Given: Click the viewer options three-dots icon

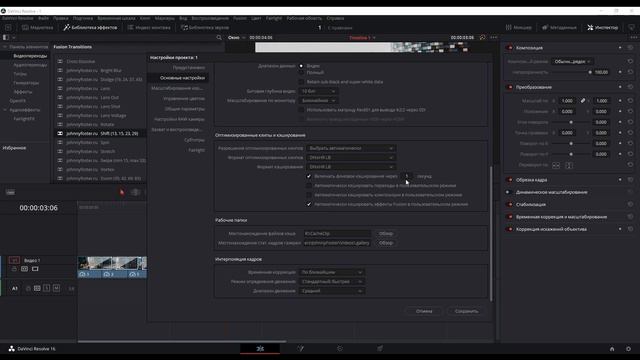Looking at the screenshot, I should point(494,38).
